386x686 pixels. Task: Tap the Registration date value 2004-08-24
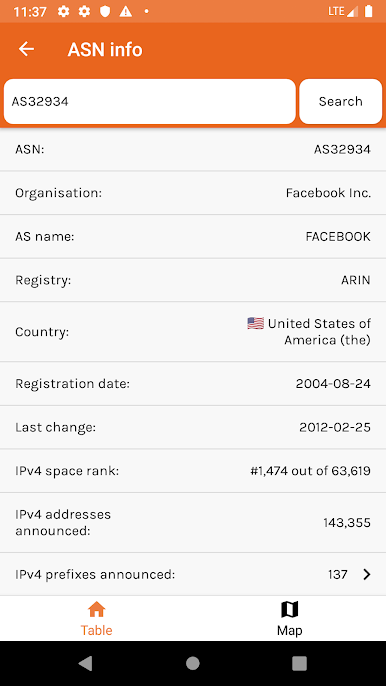point(333,384)
